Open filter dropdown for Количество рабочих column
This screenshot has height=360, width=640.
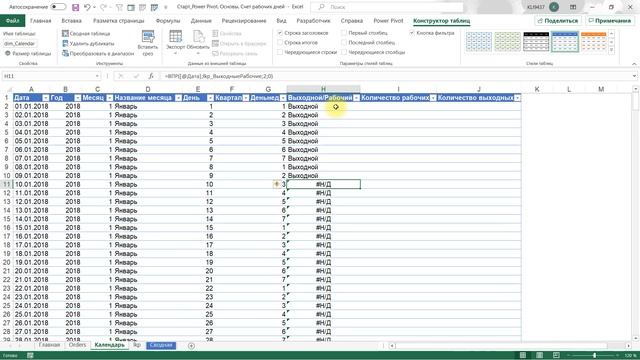433,98
